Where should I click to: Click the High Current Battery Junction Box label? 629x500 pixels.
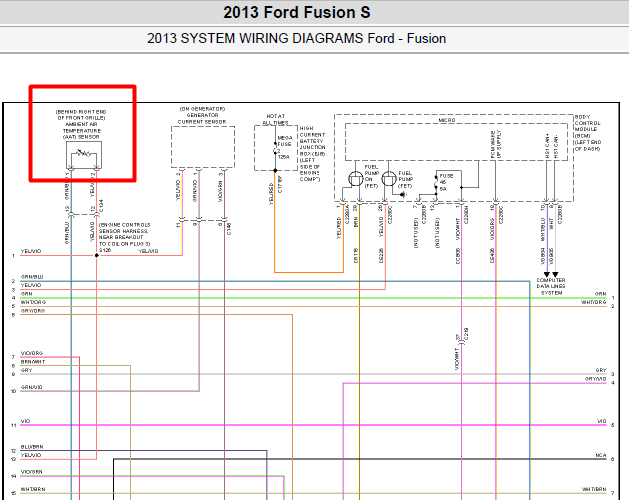(312, 154)
